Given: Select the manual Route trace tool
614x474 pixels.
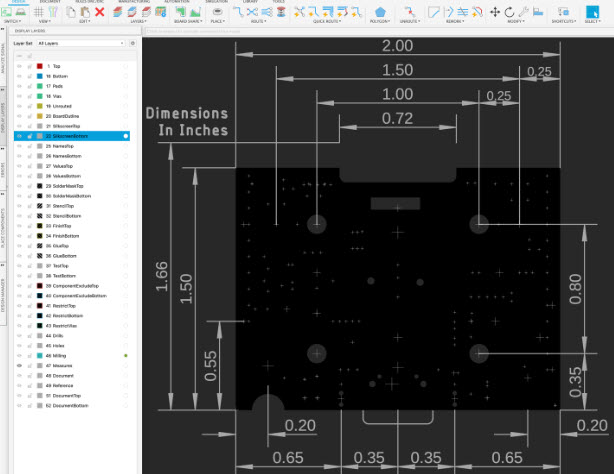Looking at the screenshot, I should 238,12.
